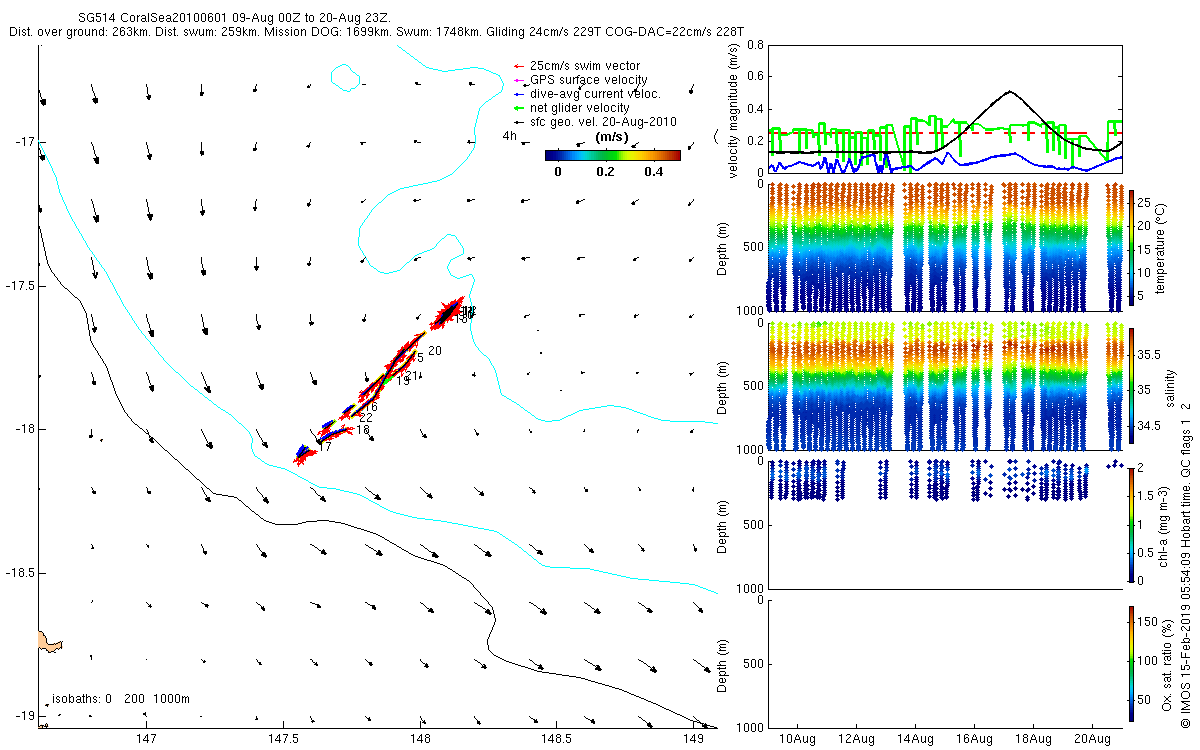Click the glider track label '20'

click(x=435, y=350)
